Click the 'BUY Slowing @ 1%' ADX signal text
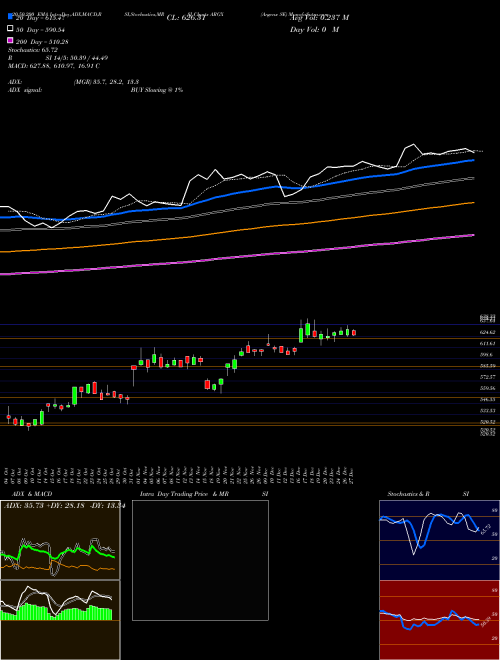The height and width of the screenshot is (660, 500). click(157, 90)
